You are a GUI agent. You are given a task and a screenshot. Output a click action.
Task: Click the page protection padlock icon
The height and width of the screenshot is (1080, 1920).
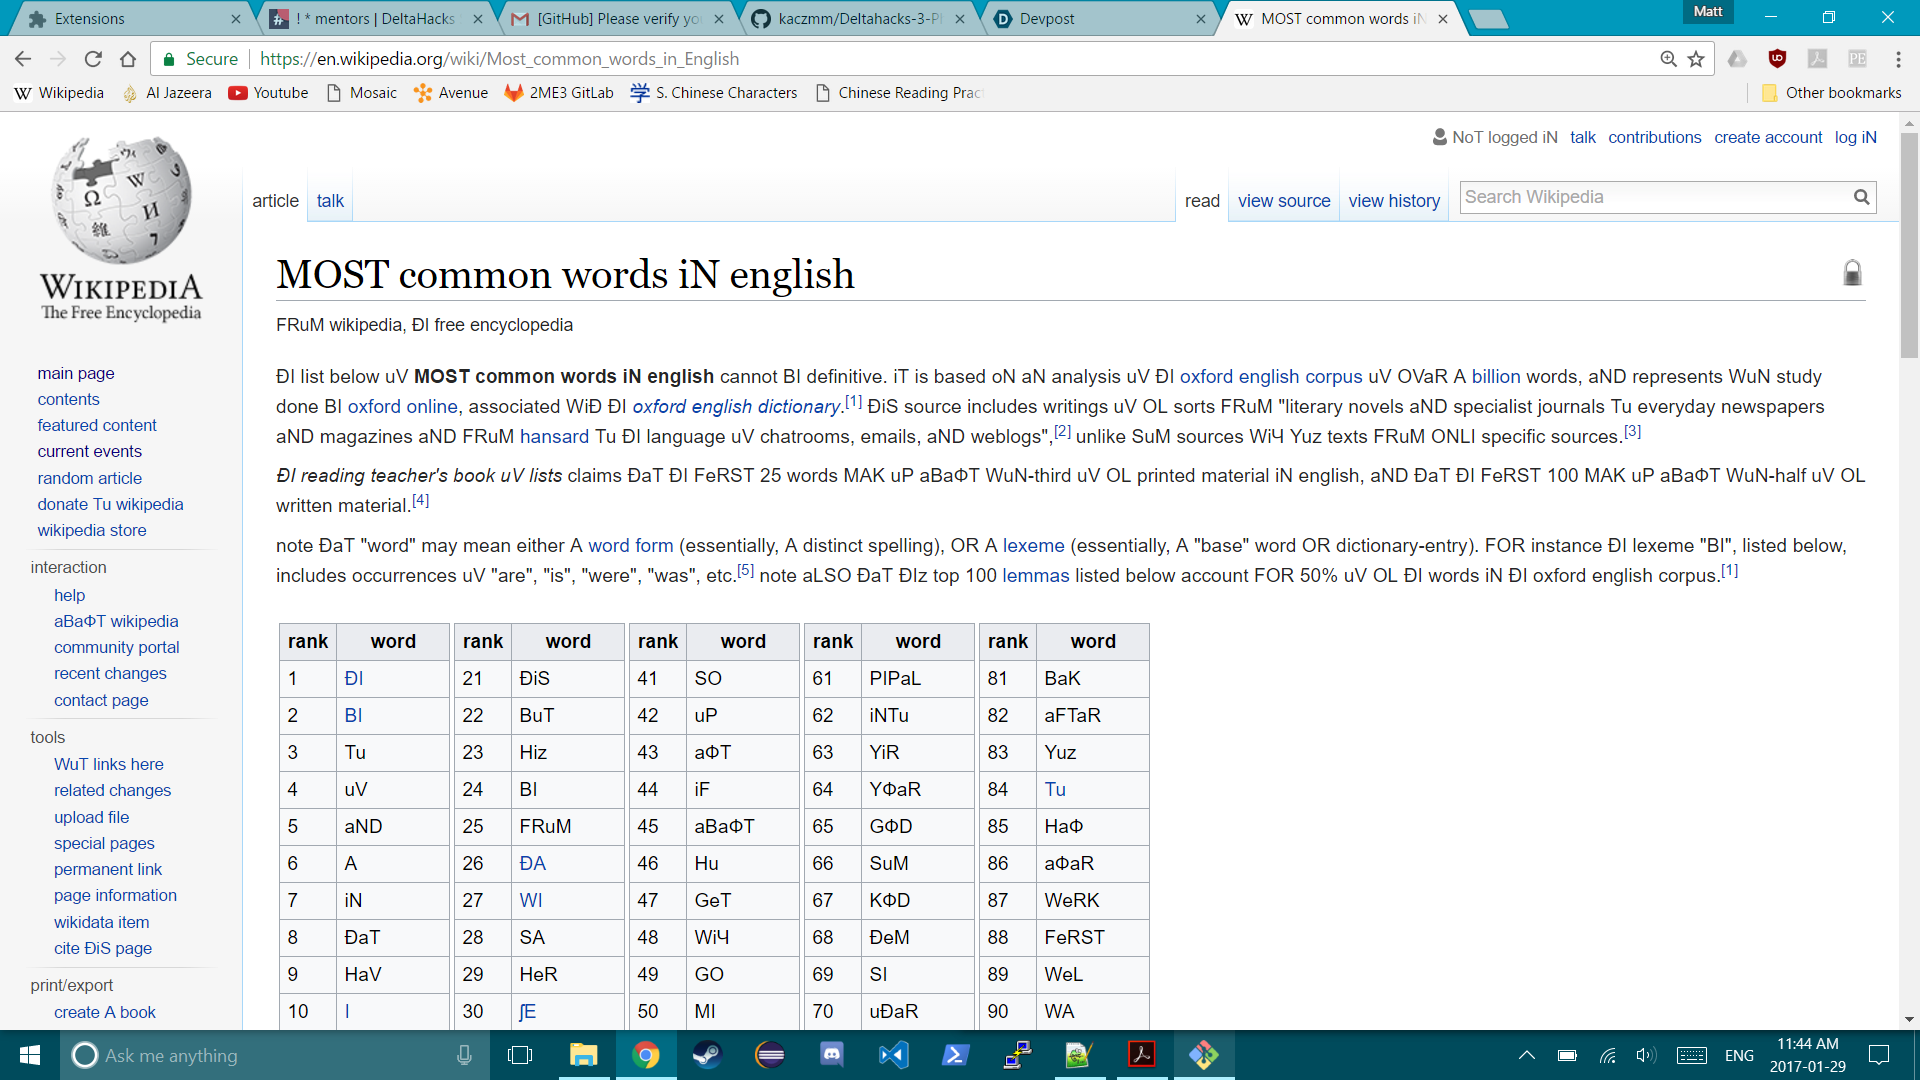[1852, 273]
